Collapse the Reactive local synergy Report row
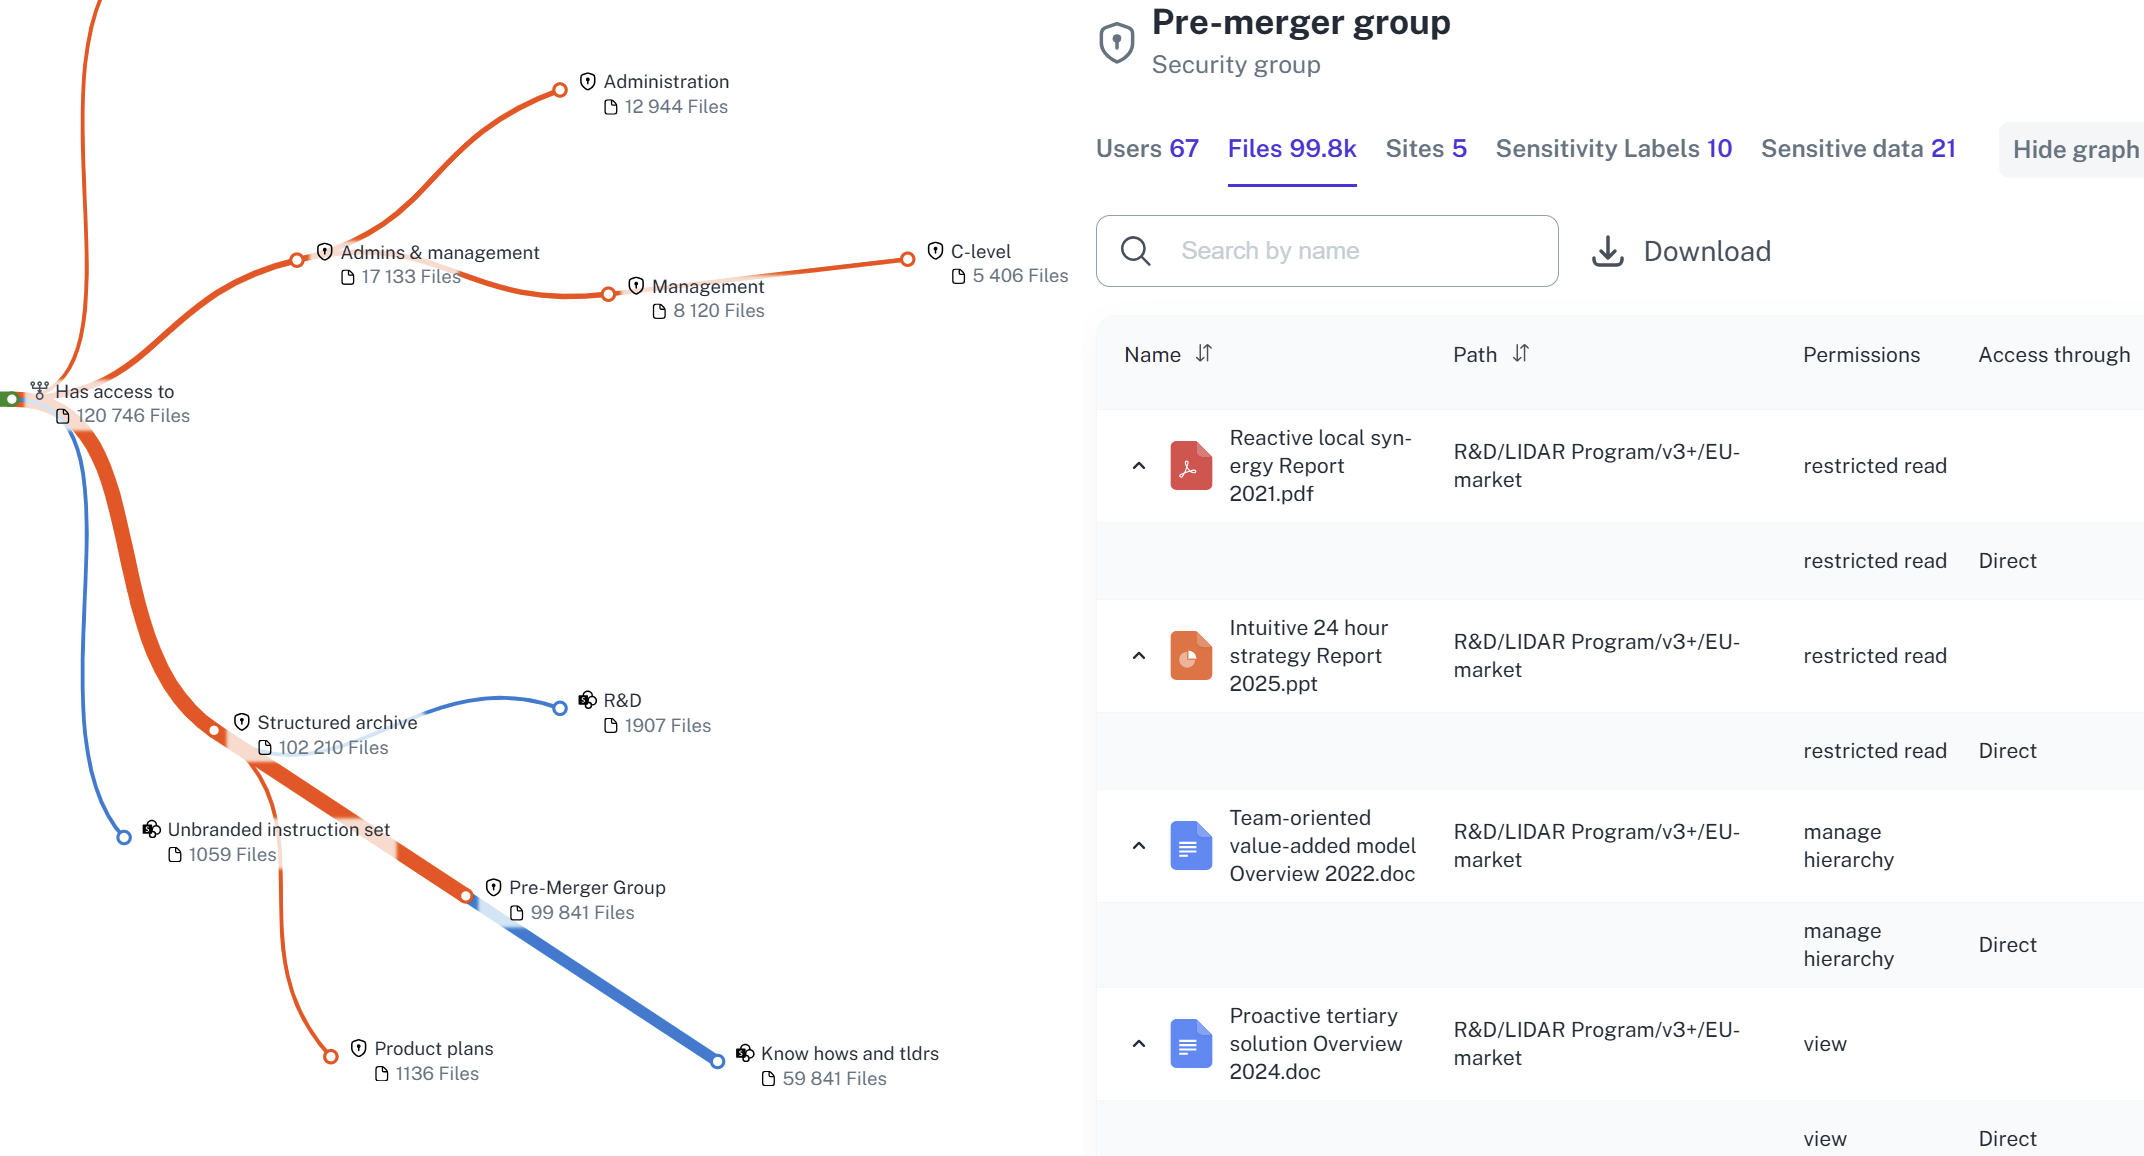2144x1156 pixels. (x=1139, y=466)
